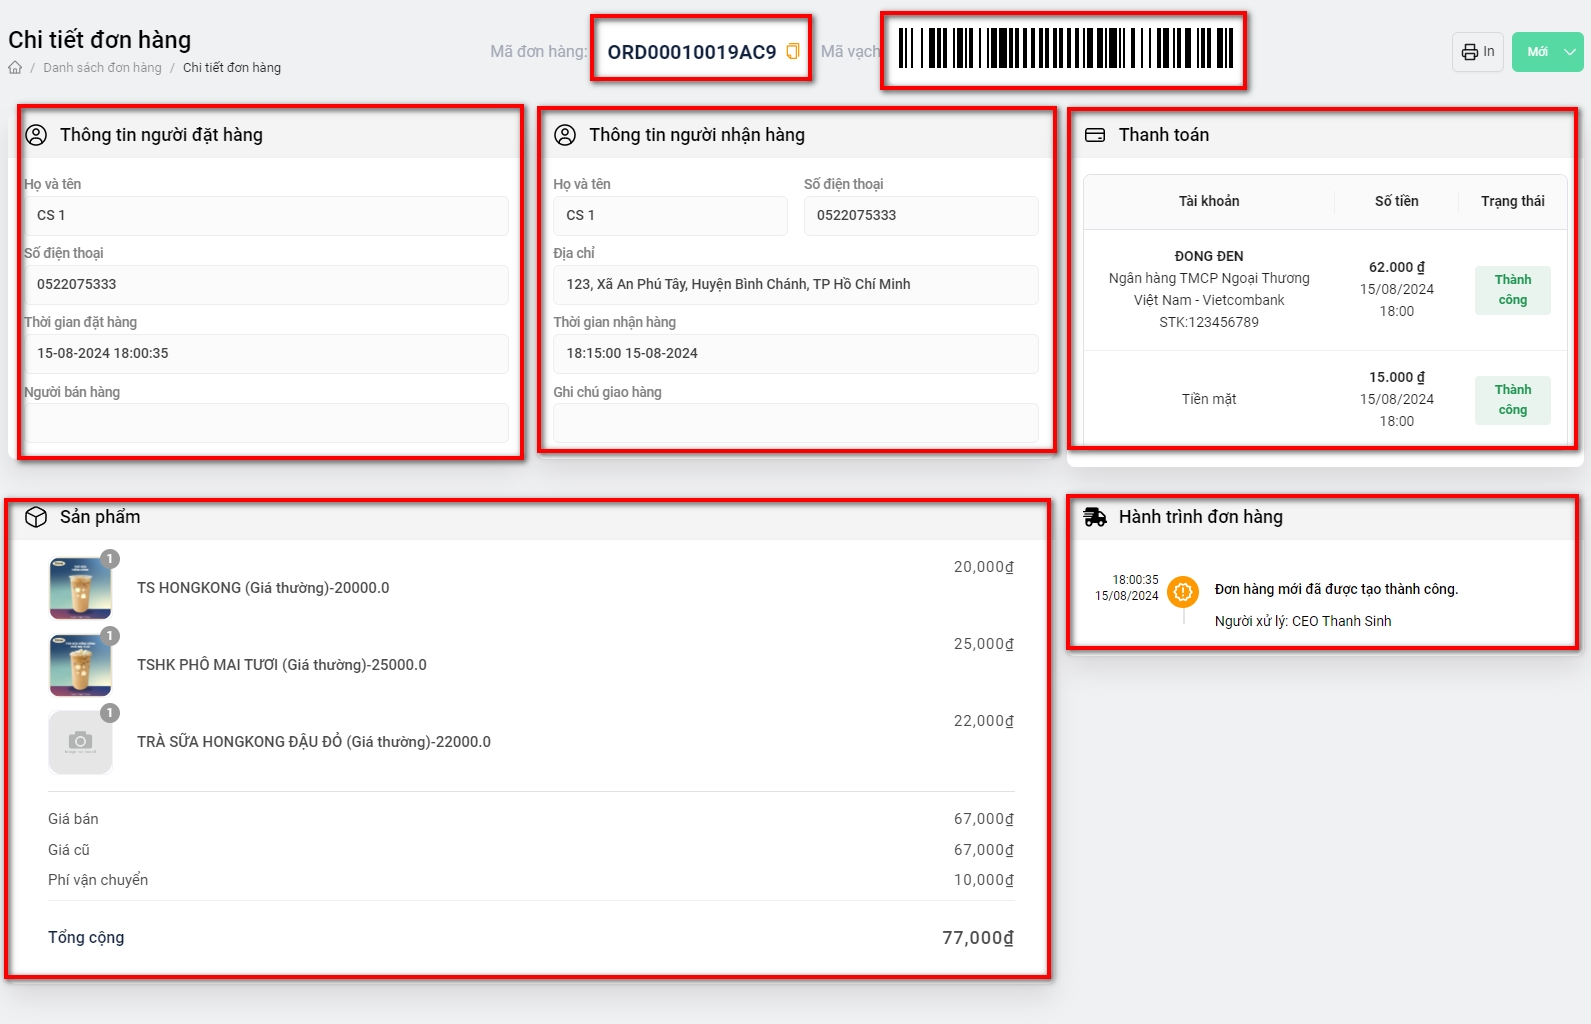Click the delivery truck icon

coord(1095,517)
